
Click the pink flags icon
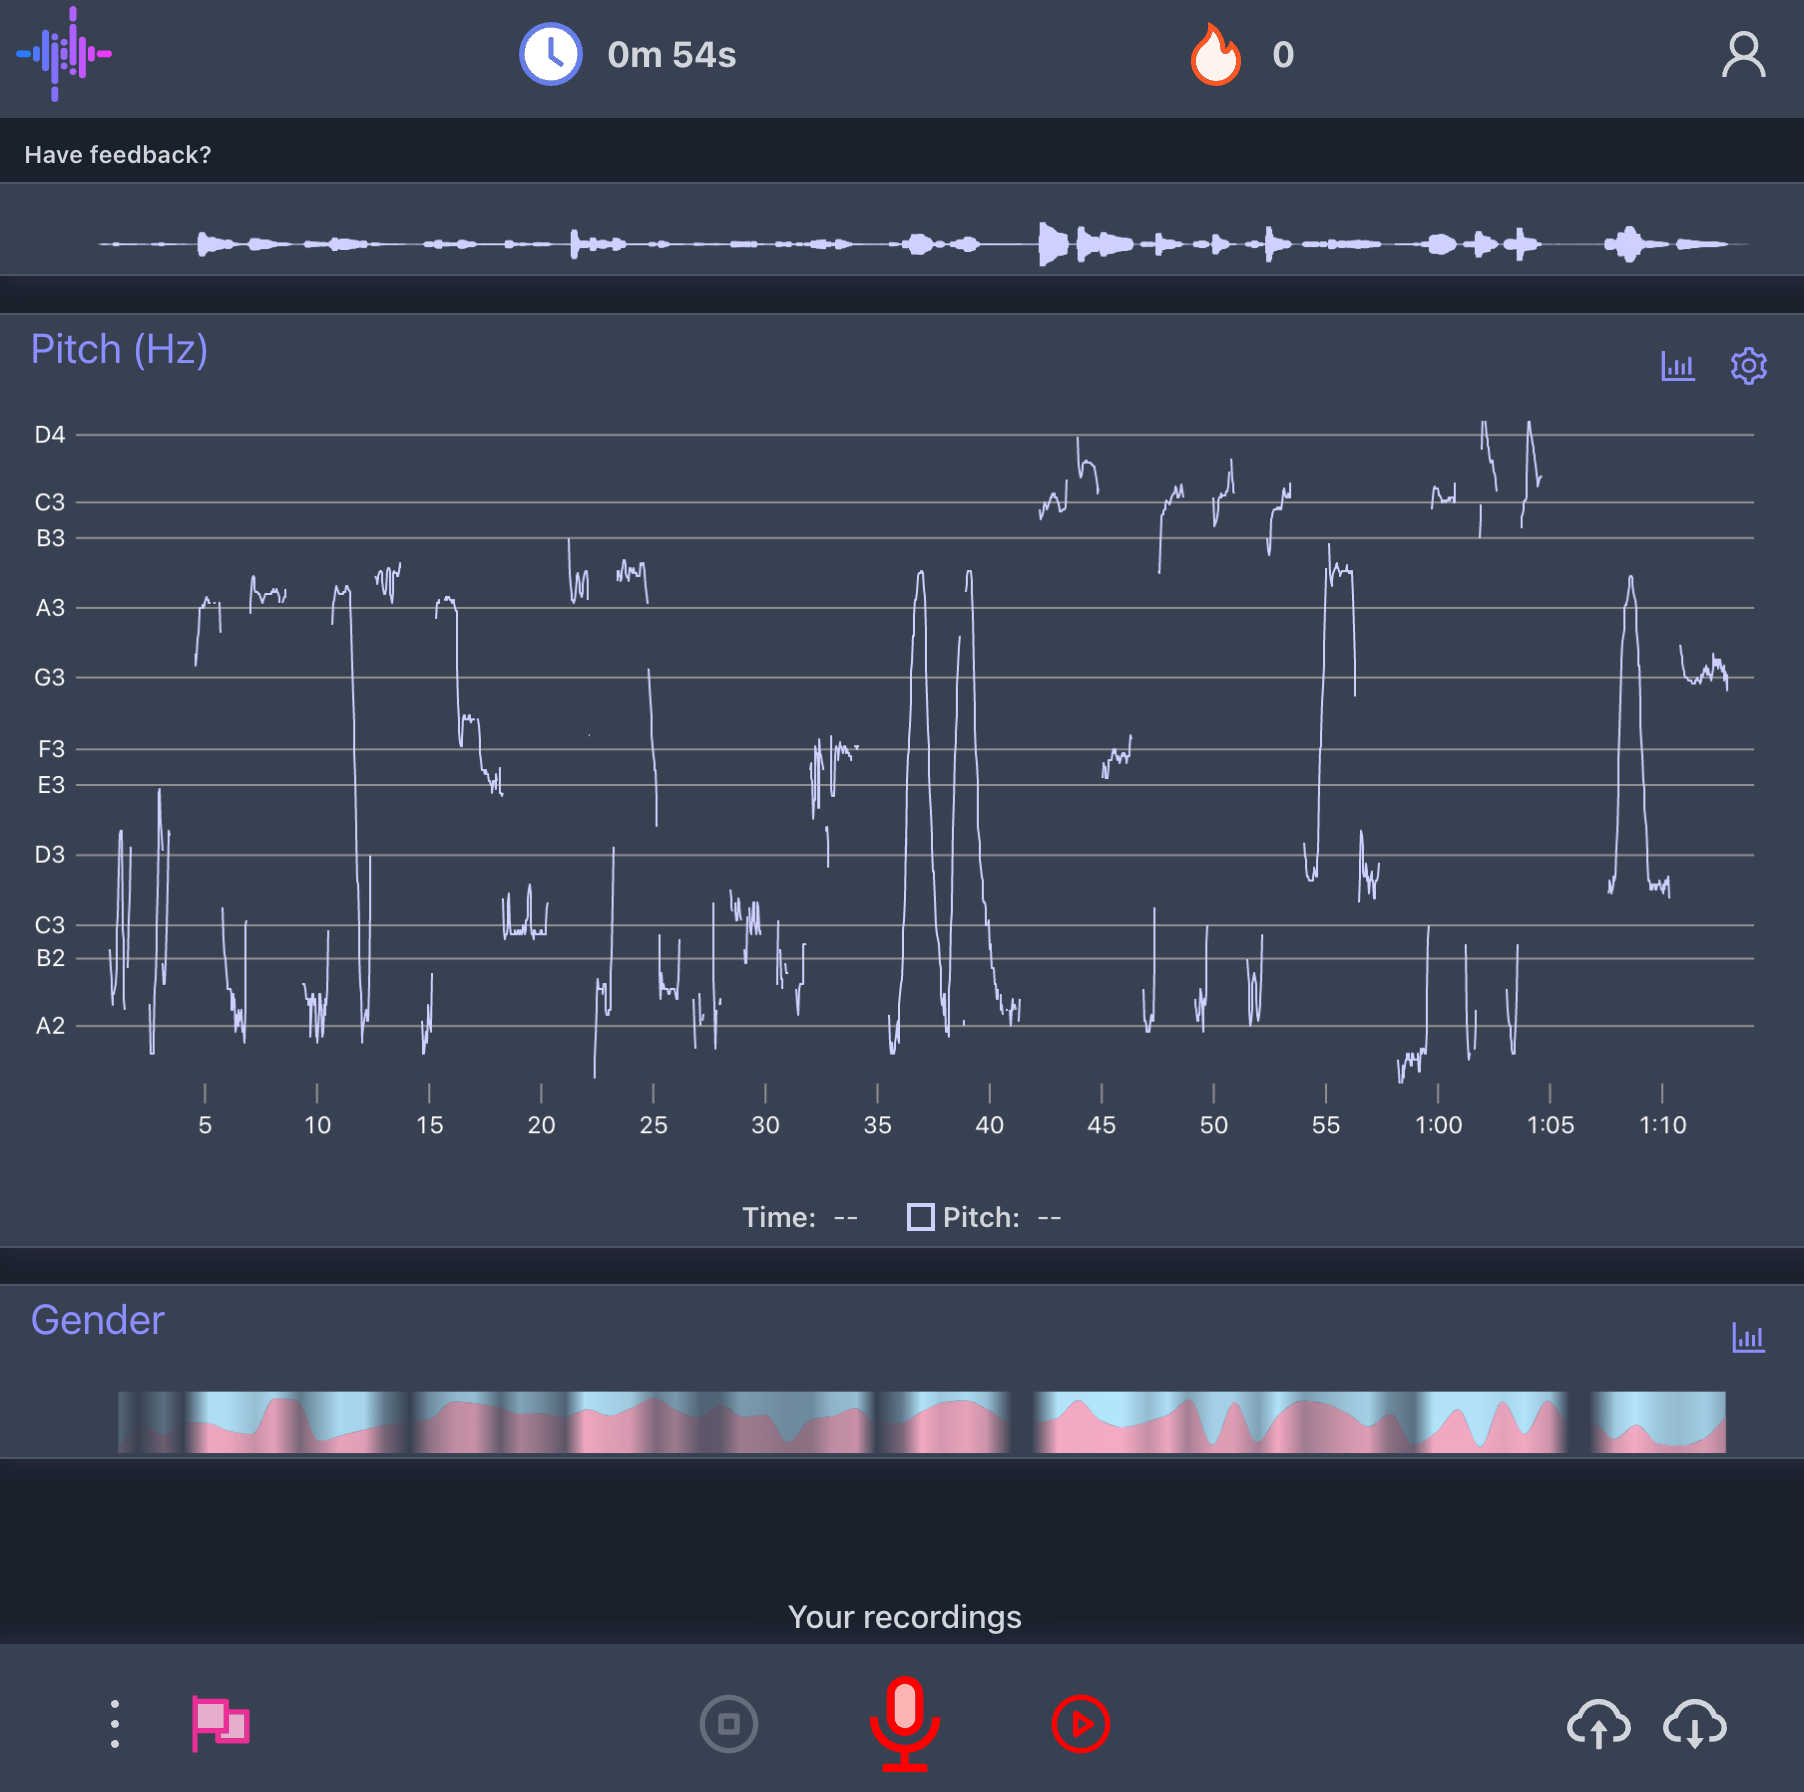click(220, 1723)
